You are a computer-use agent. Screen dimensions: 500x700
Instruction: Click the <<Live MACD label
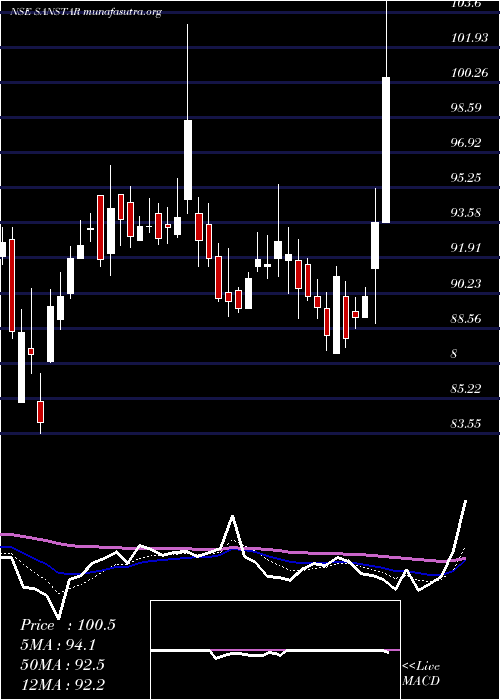point(421,674)
